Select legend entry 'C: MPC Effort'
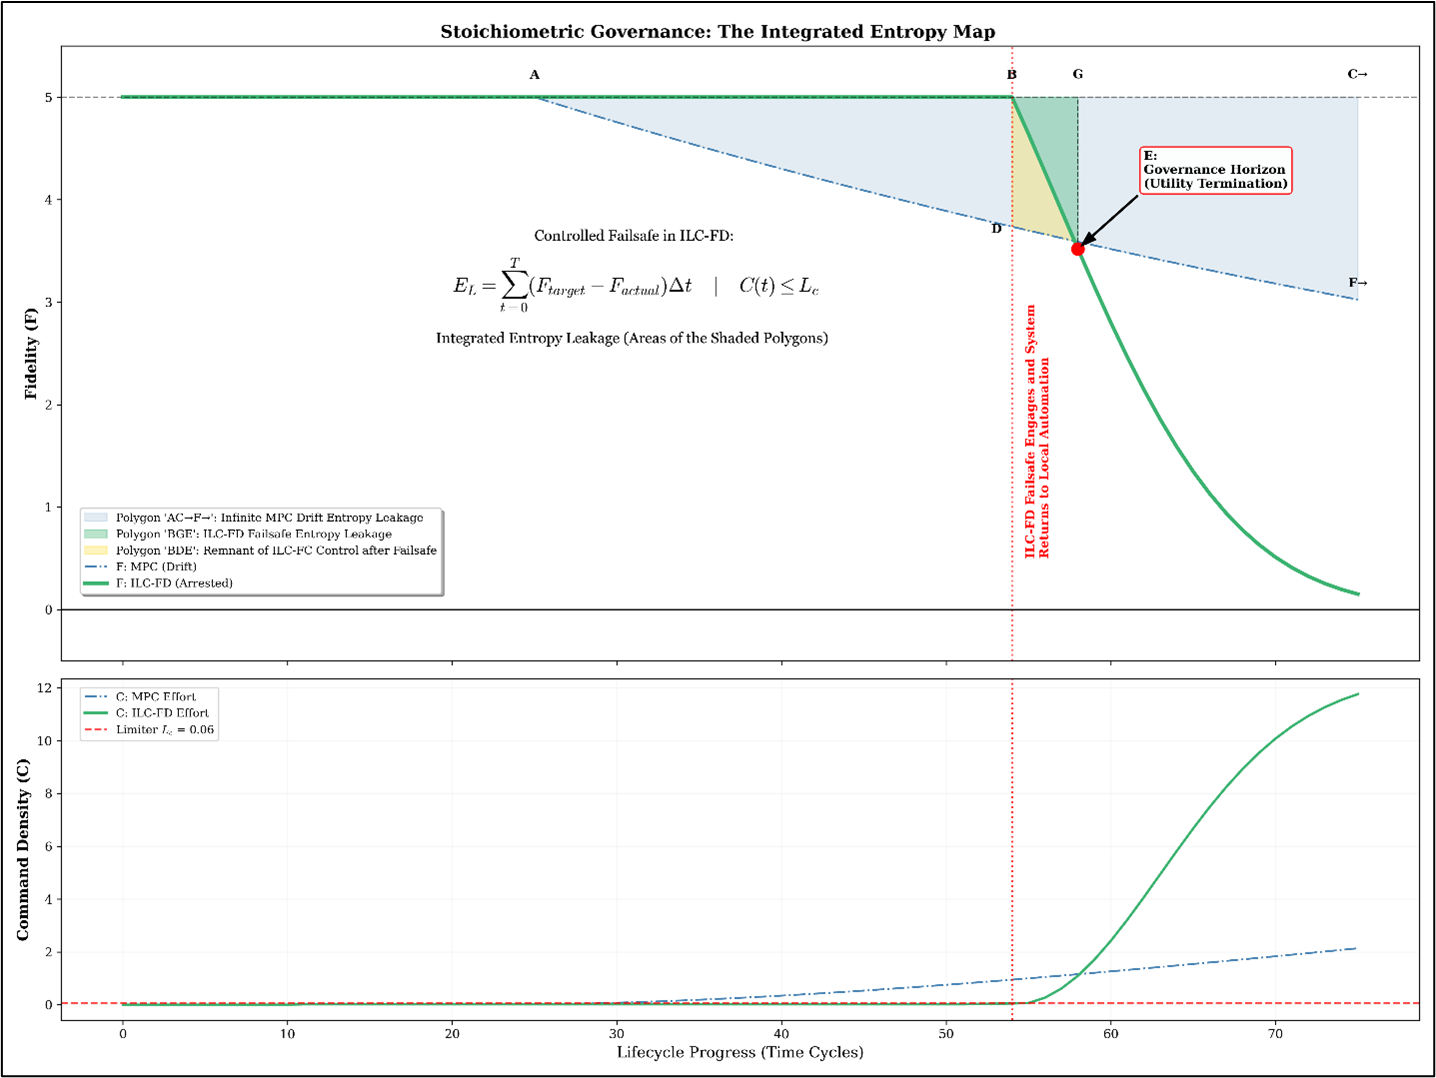Image resolution: width=1436 pixels, height=1078 pixels. (x=156, y=697)
